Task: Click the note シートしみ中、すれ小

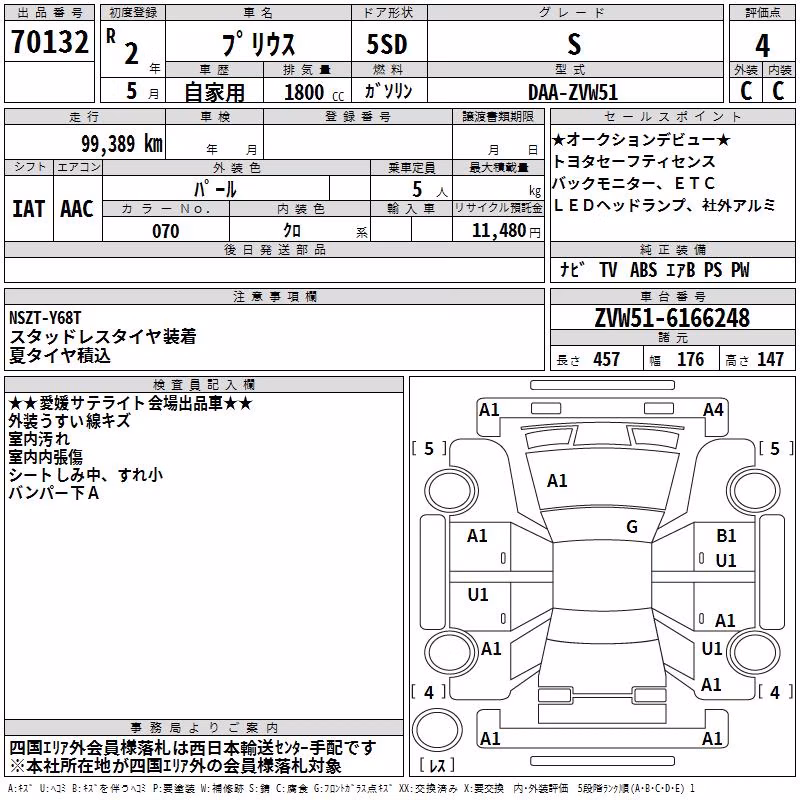Action: point(86,474)
